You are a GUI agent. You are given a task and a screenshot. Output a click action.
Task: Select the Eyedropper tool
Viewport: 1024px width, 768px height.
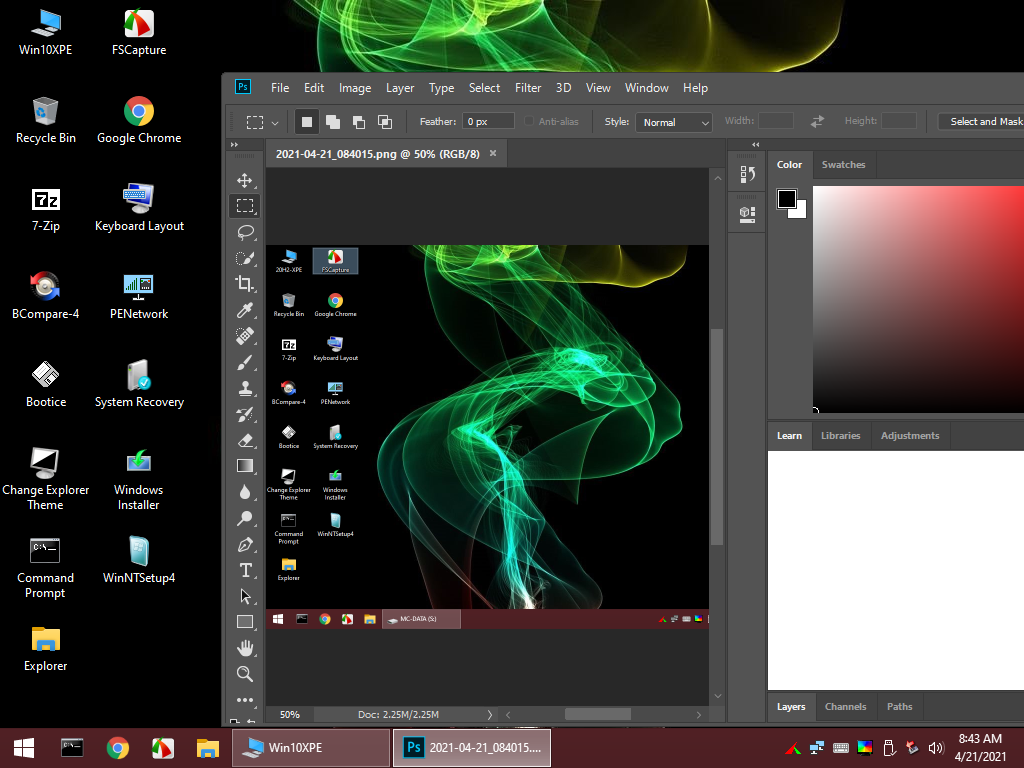point(245,310)
